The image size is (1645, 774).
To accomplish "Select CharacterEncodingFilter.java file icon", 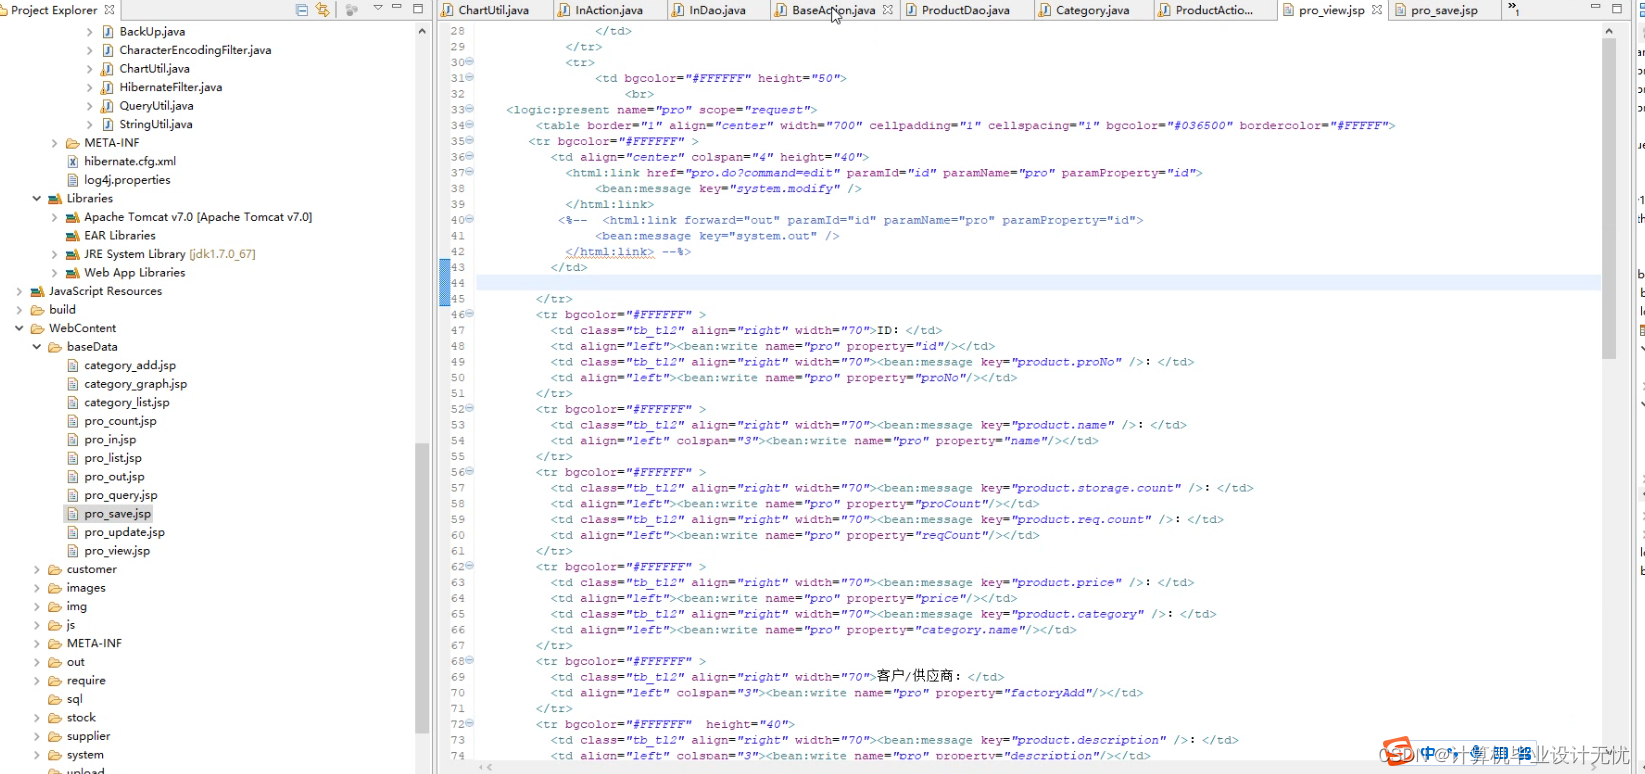I will 107,50.
